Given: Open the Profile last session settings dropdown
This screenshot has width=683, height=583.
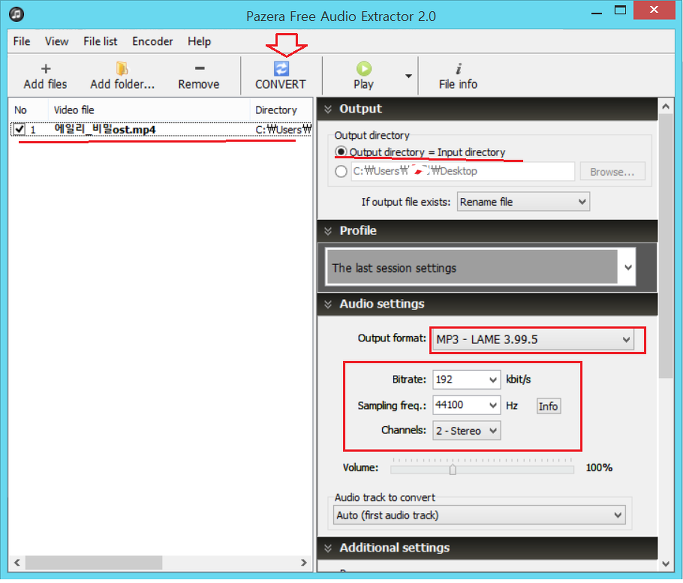Looking at the screenshot, I should coord(481,267).
